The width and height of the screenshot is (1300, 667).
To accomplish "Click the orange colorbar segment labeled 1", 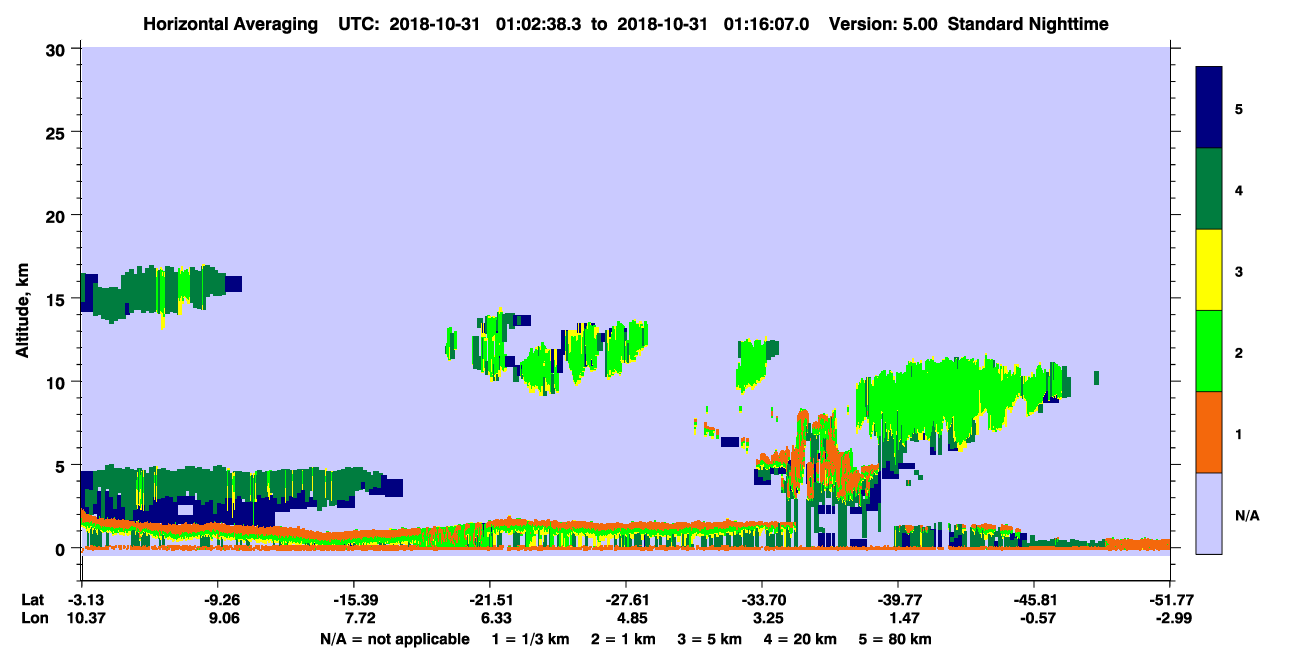I will coord(1209,432).
